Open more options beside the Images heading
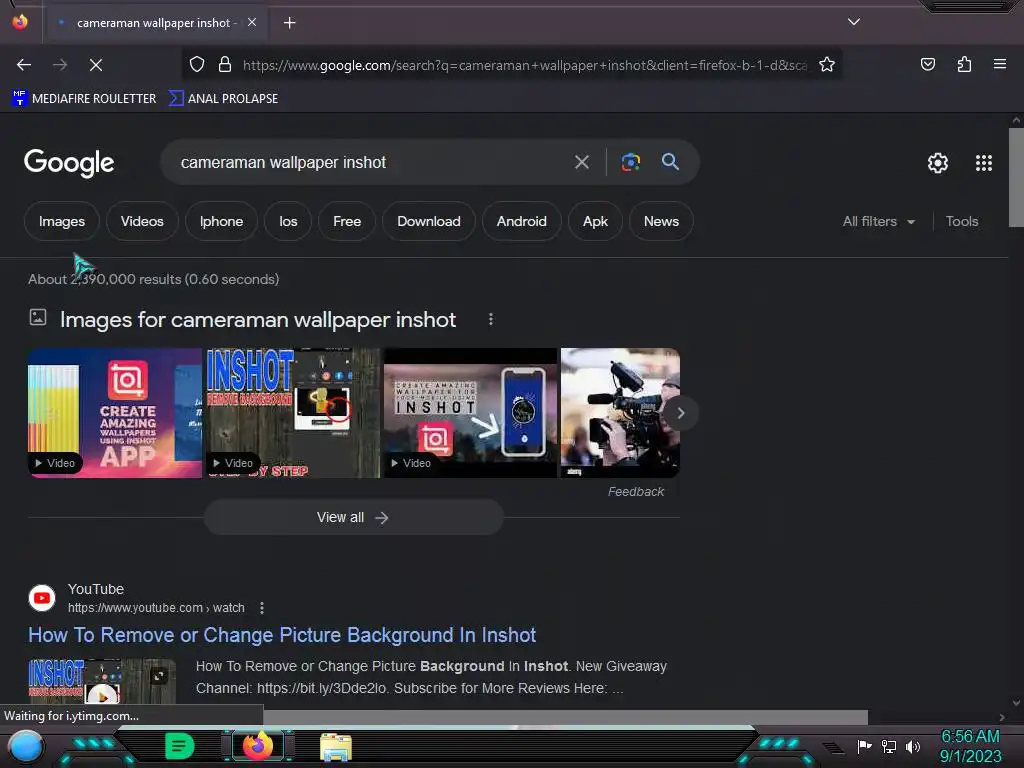Screen dimensions: 1024x768 (x=490, y=319)
